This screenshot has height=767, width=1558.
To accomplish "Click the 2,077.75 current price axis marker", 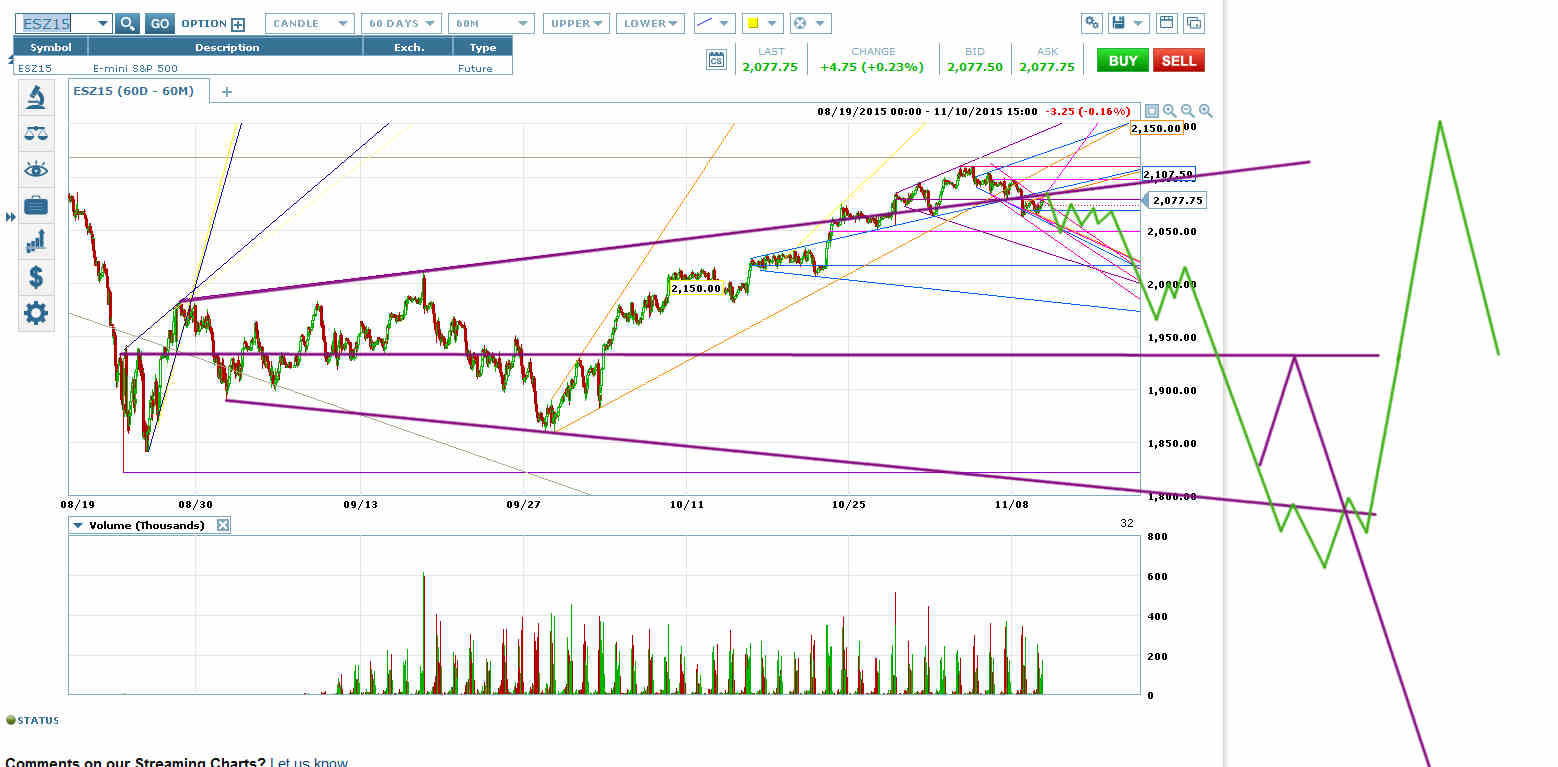I will [x=1177, y=200].
